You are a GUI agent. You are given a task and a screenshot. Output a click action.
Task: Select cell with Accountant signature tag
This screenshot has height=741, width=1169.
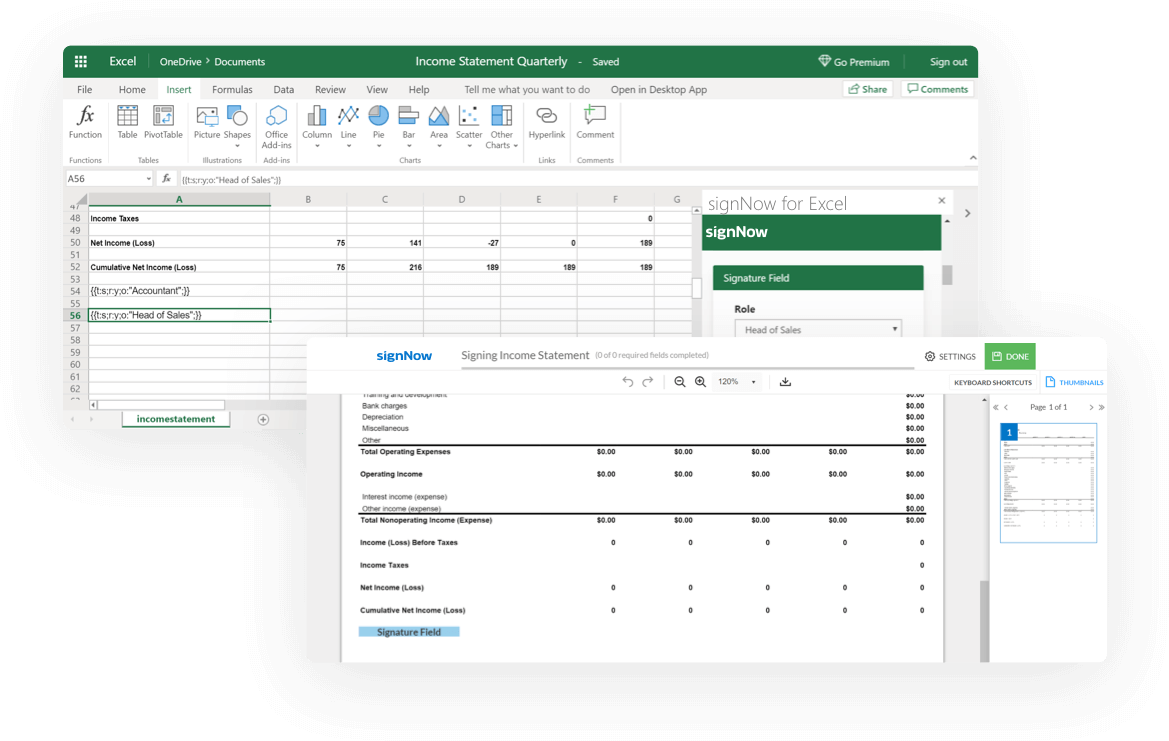pyautogui.click(x=179, y=291)
